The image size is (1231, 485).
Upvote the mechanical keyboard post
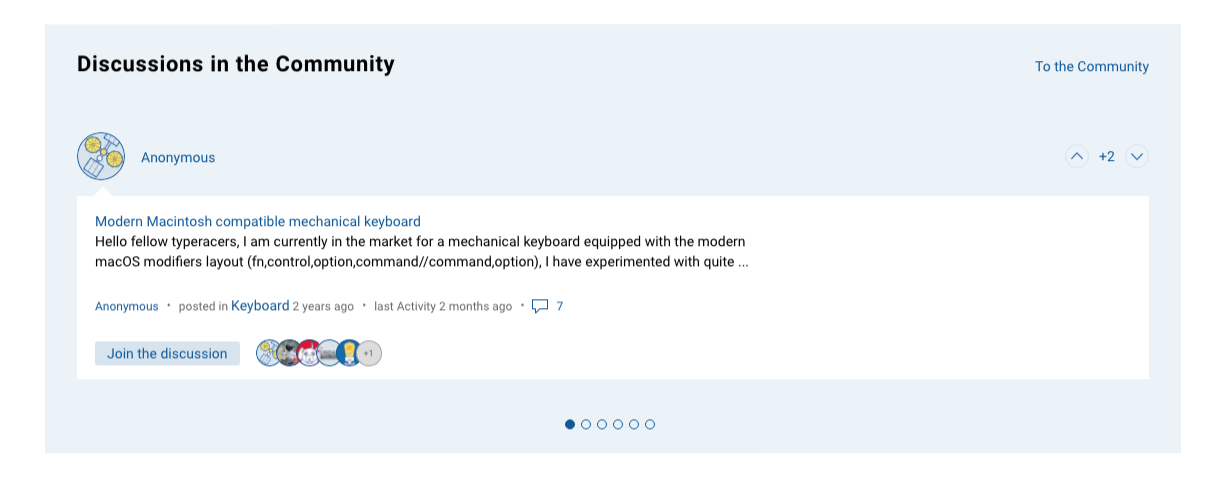tap(1077, 156)
